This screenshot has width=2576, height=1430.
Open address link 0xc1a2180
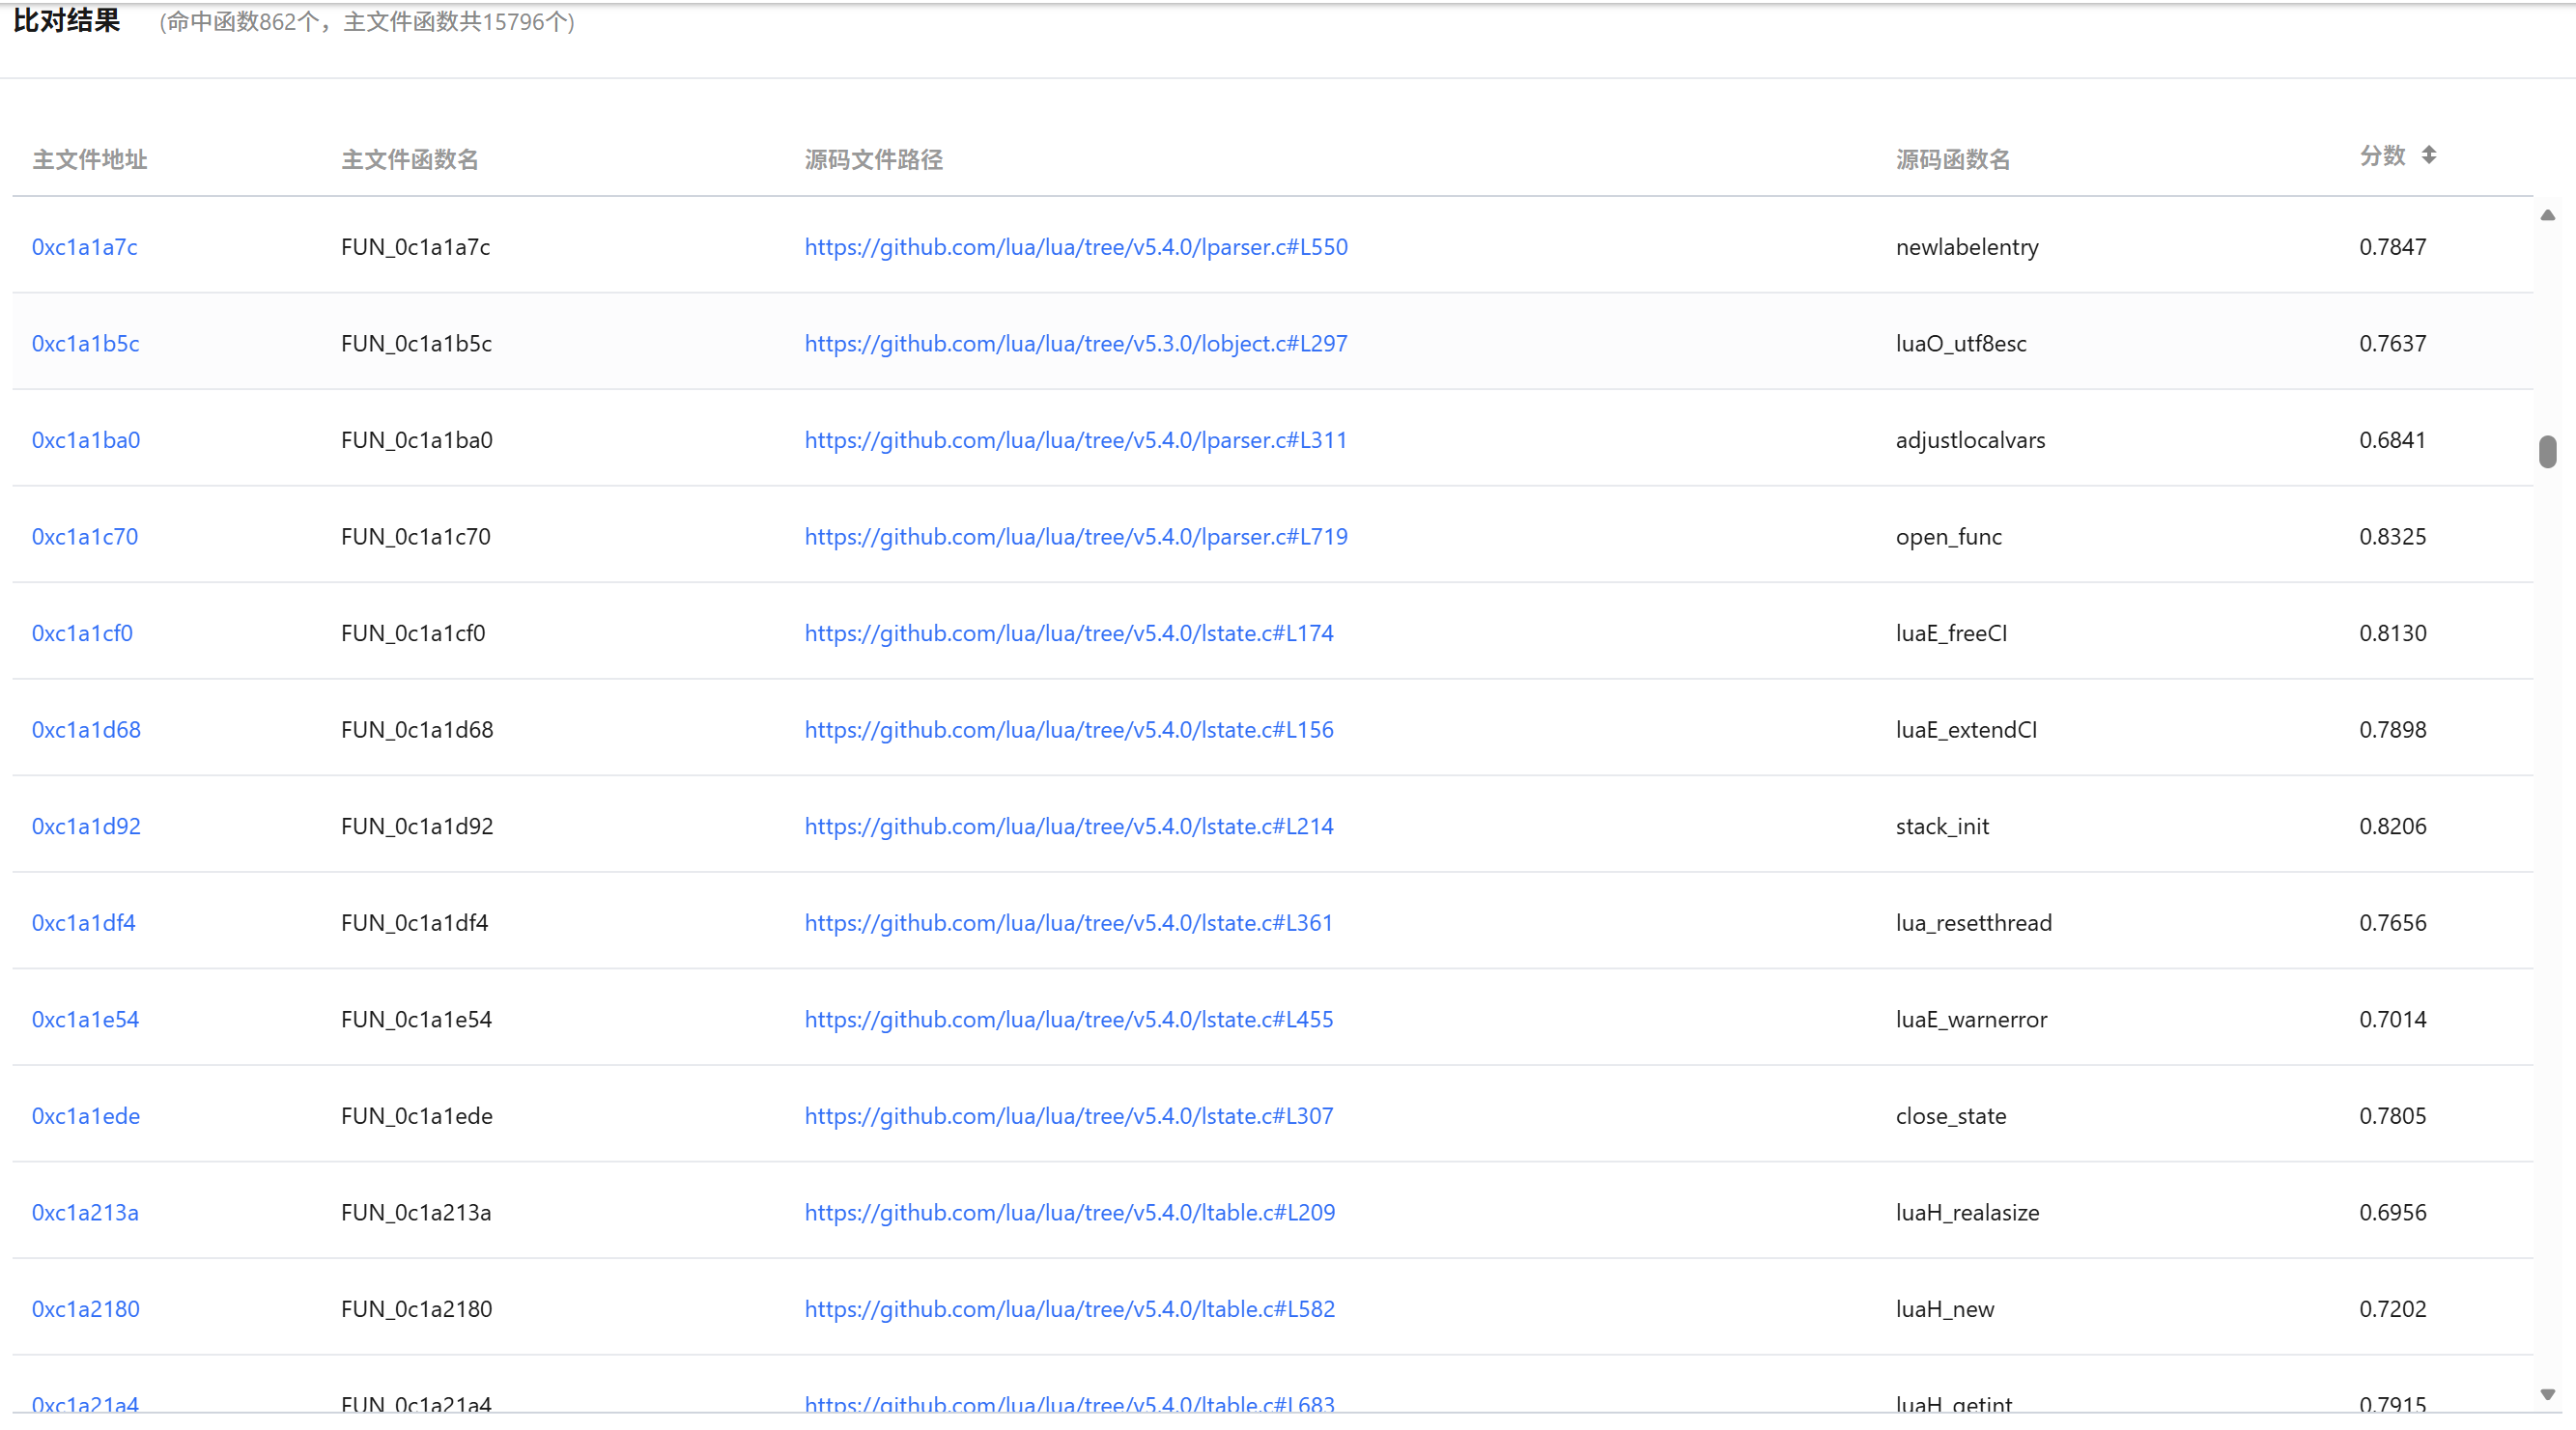(86, 1309)
